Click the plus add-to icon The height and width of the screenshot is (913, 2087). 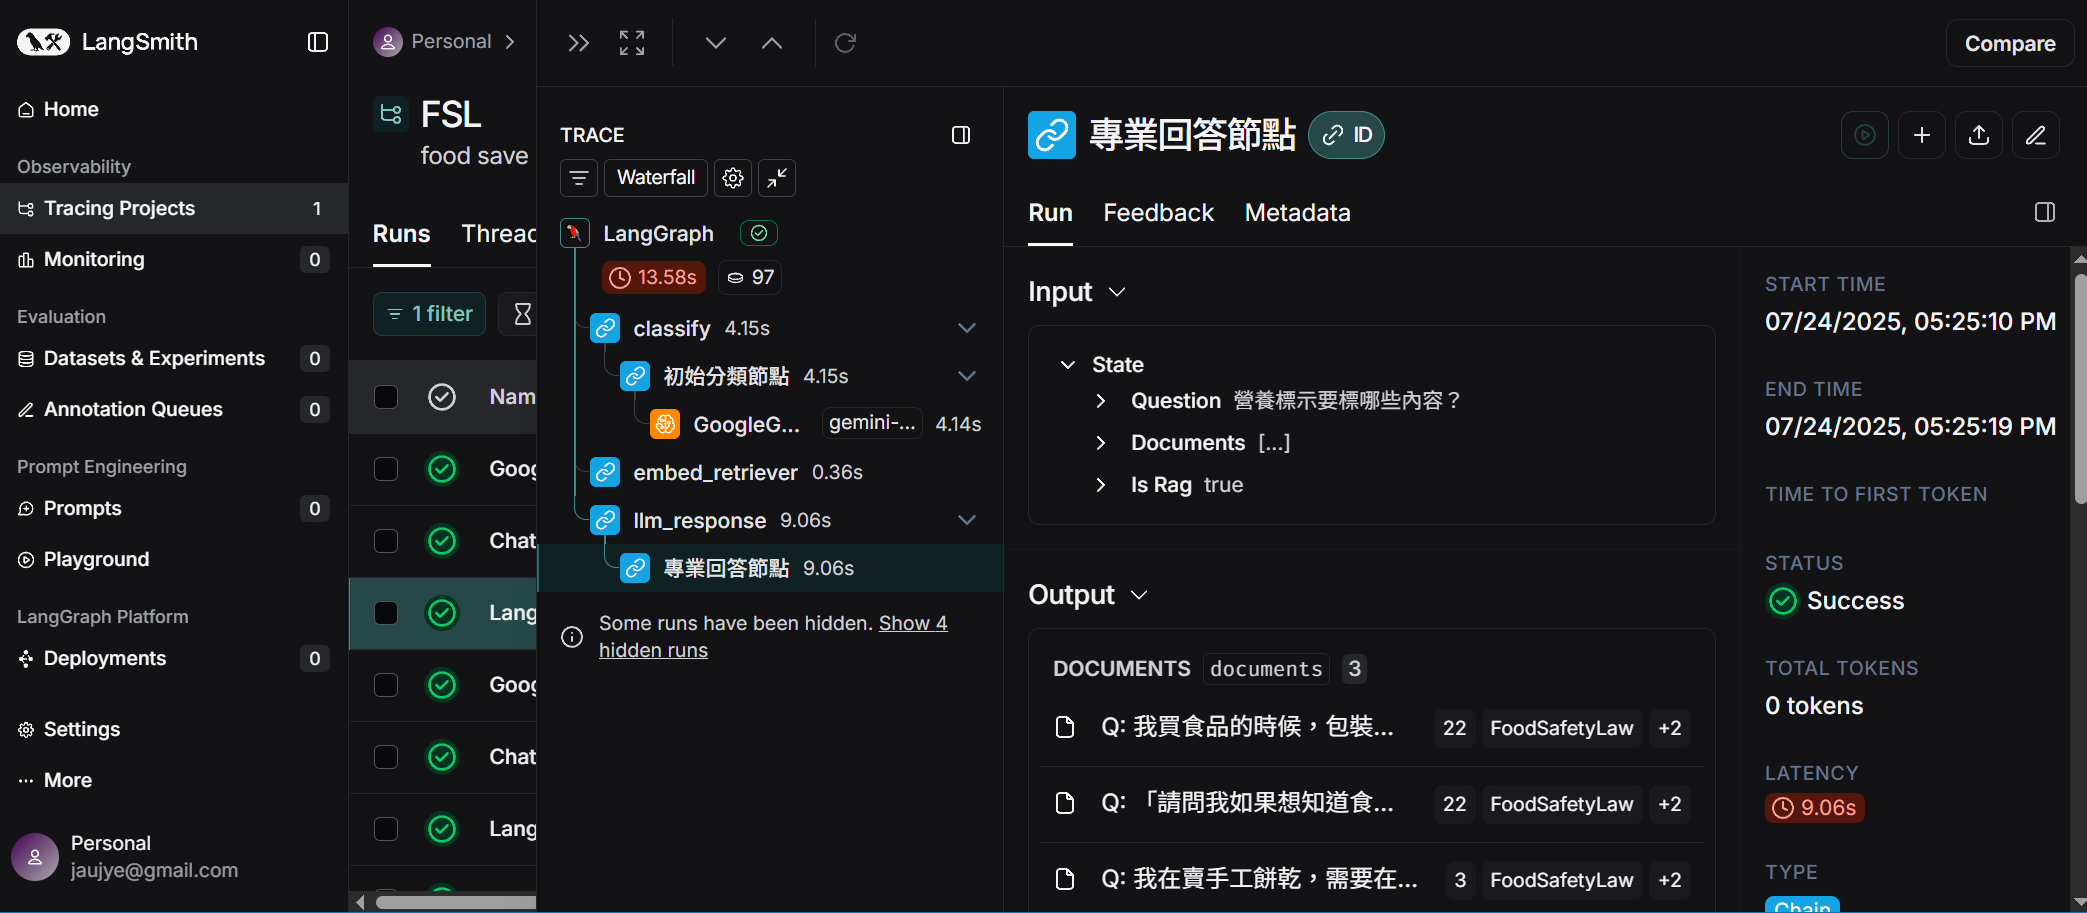pyautogui.click(x=1922, y=135)
